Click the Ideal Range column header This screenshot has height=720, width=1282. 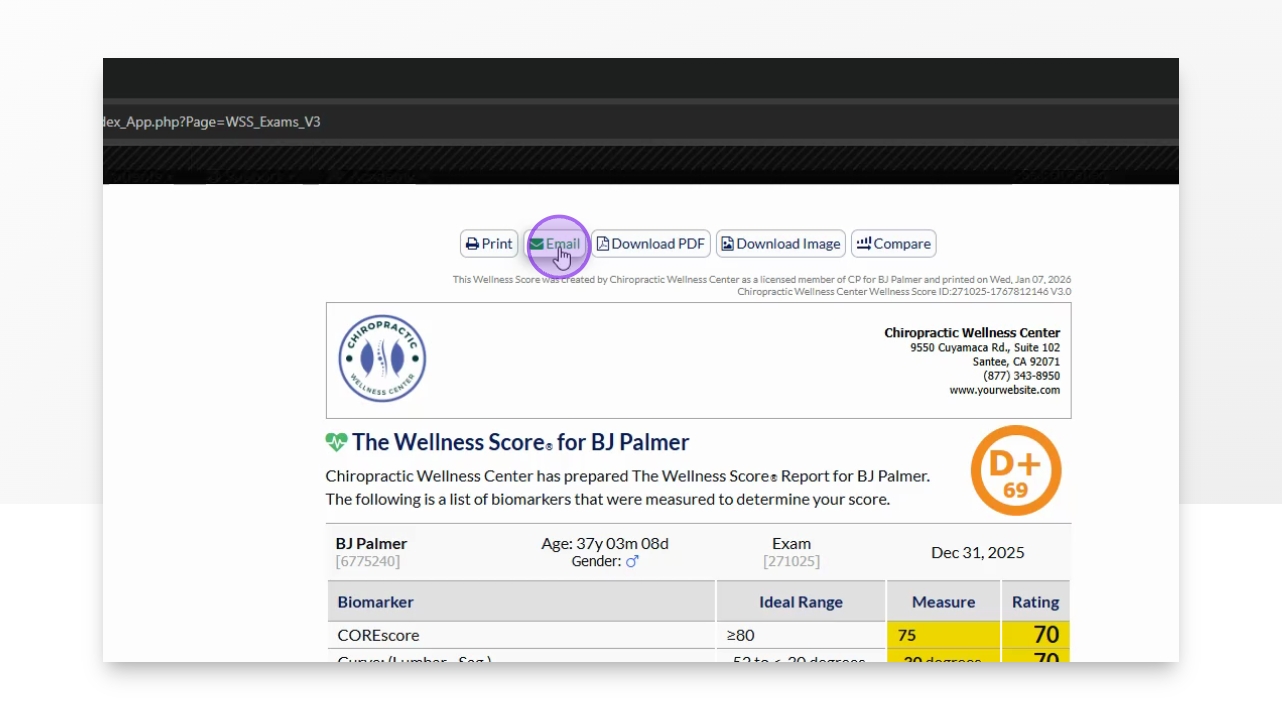coord(801,602)
